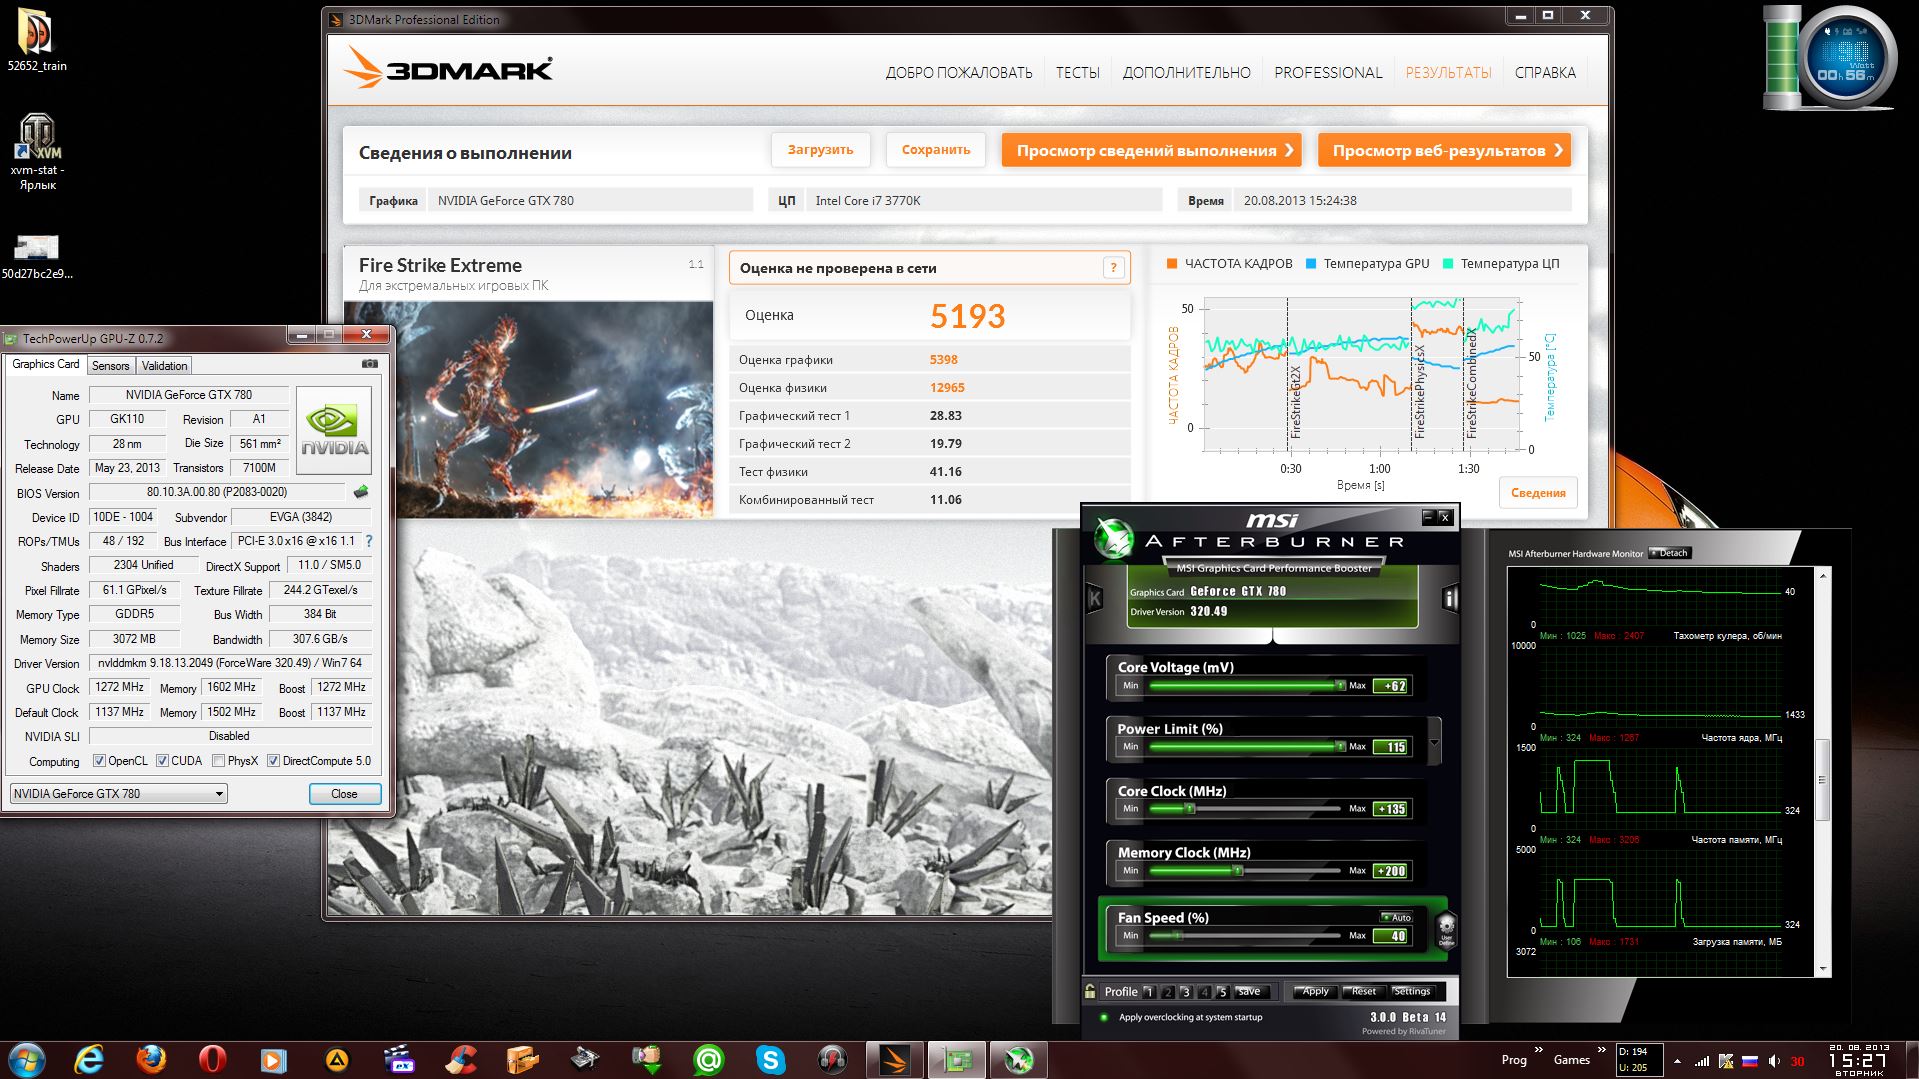Click the Сохранить button in 3DMark
Image resolution: width=1919 pixels, height=1079 pixels.
936,150
